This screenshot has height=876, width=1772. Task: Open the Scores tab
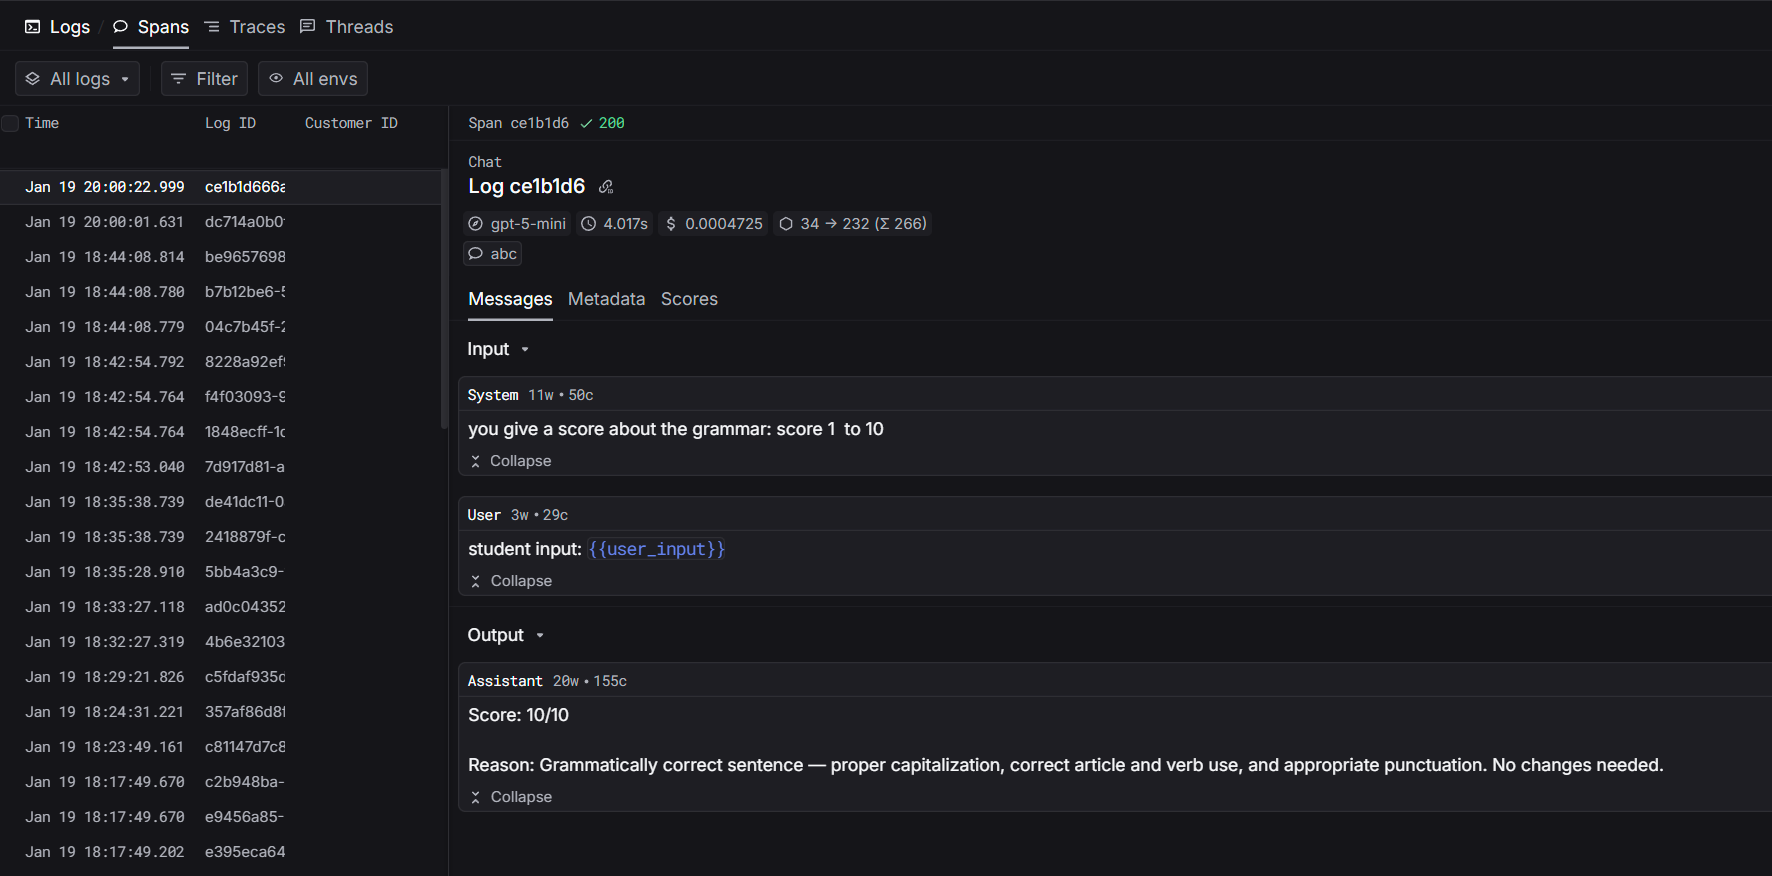tap(689, 299)
